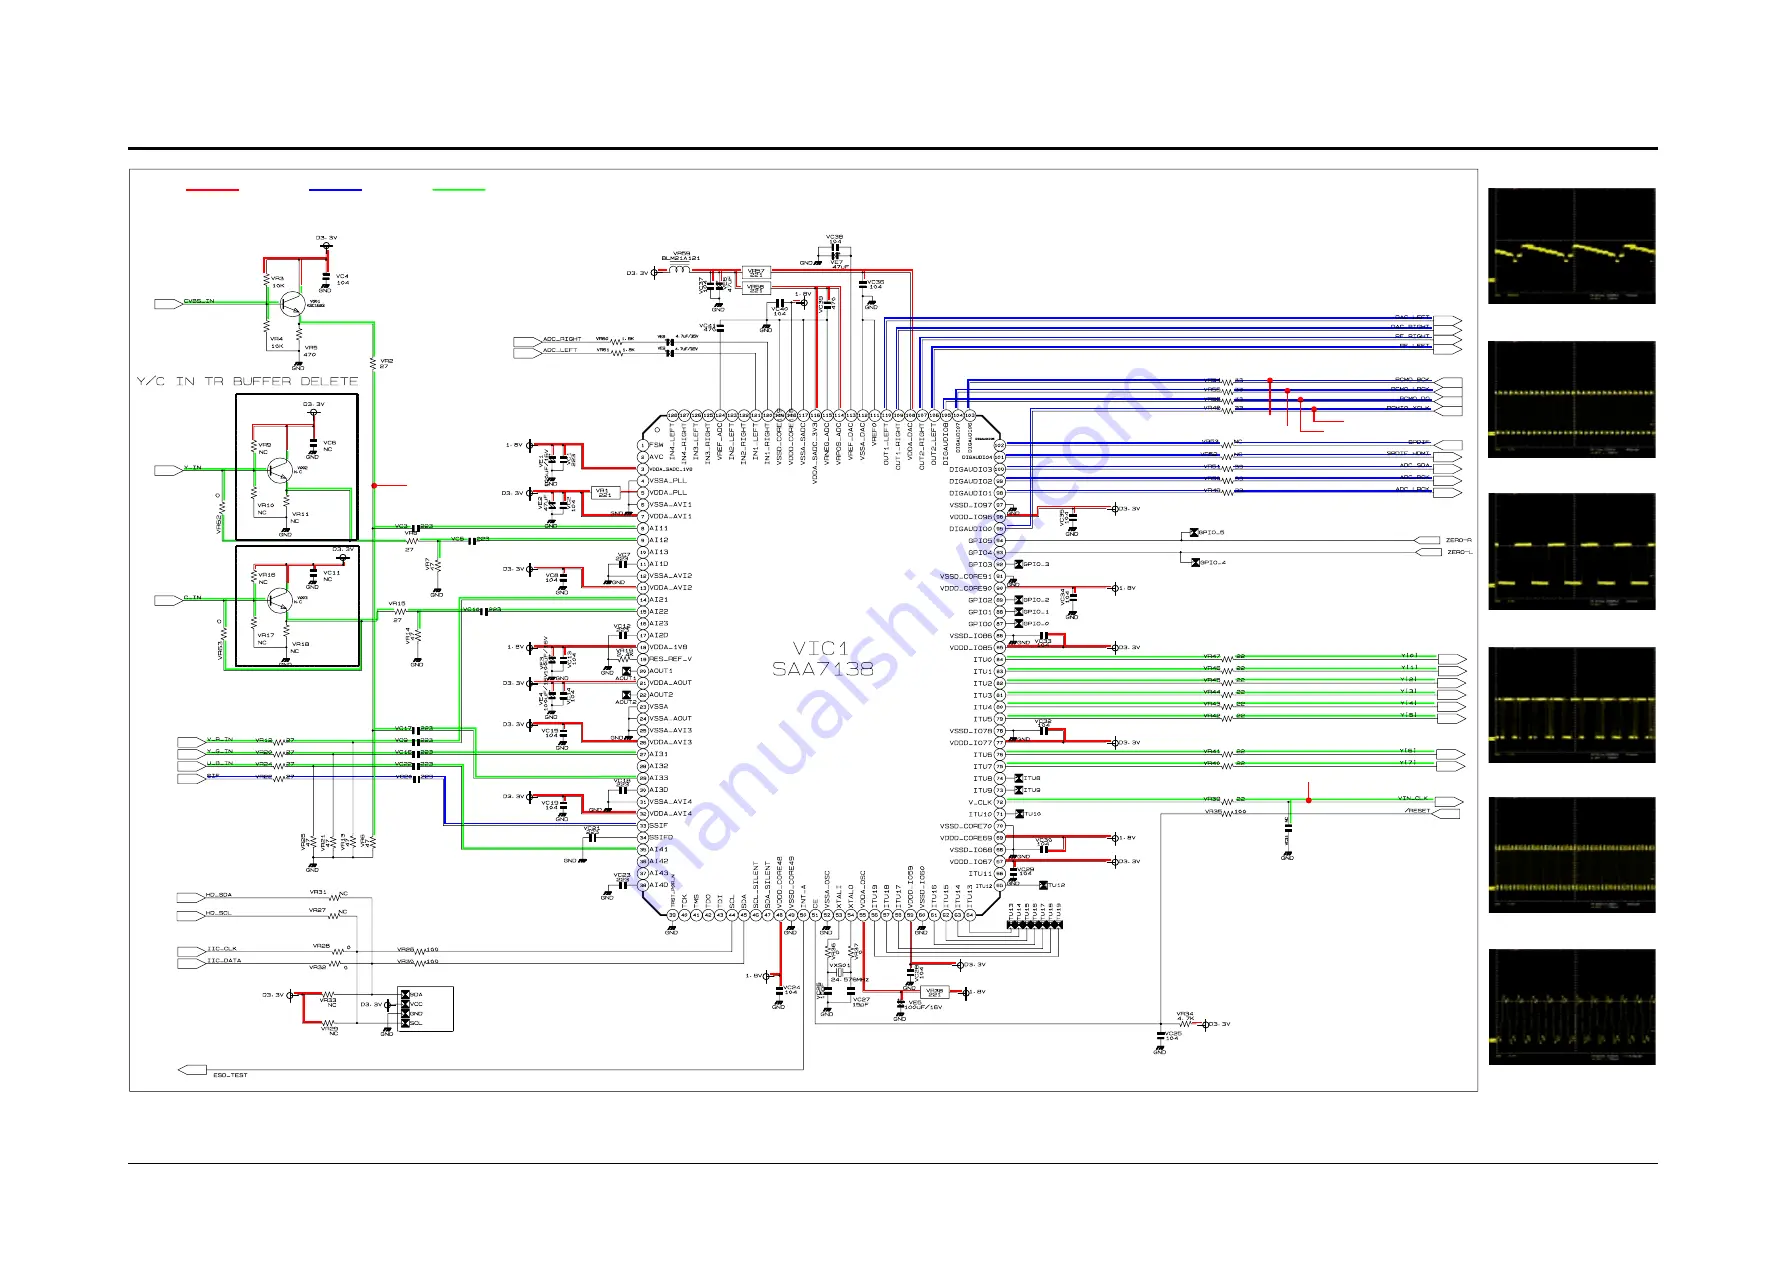
Task: Click the red legend line sample
Action: coord(212,189)
